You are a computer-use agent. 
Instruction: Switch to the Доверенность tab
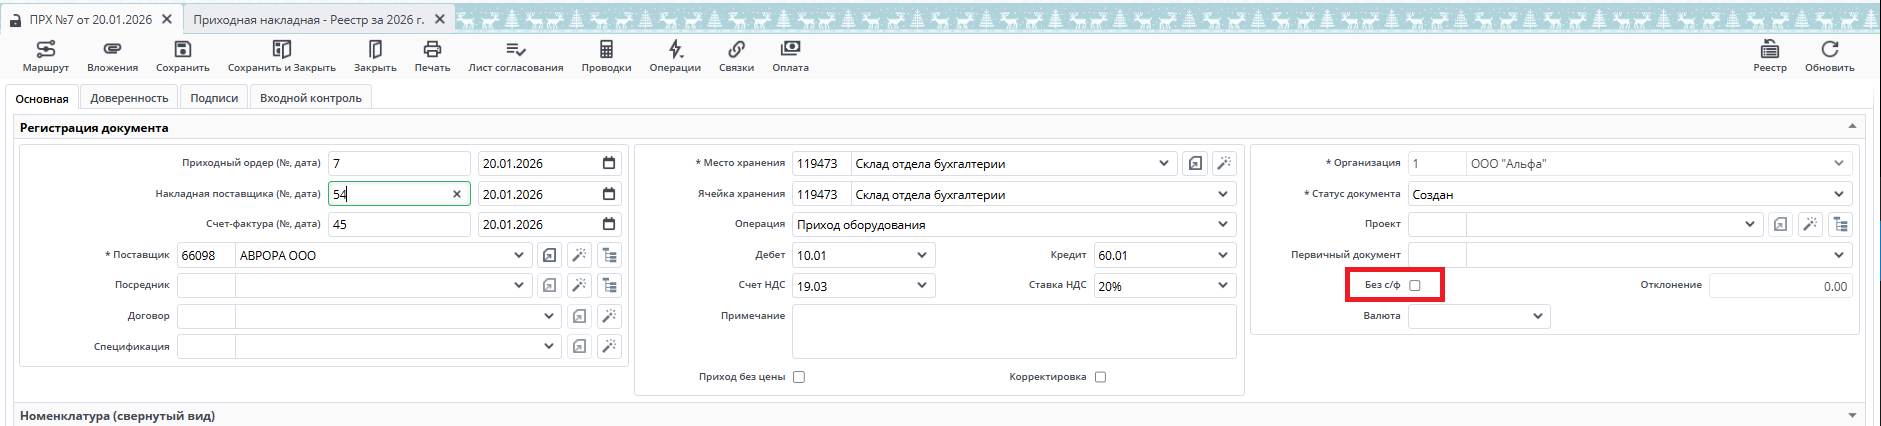129,98
